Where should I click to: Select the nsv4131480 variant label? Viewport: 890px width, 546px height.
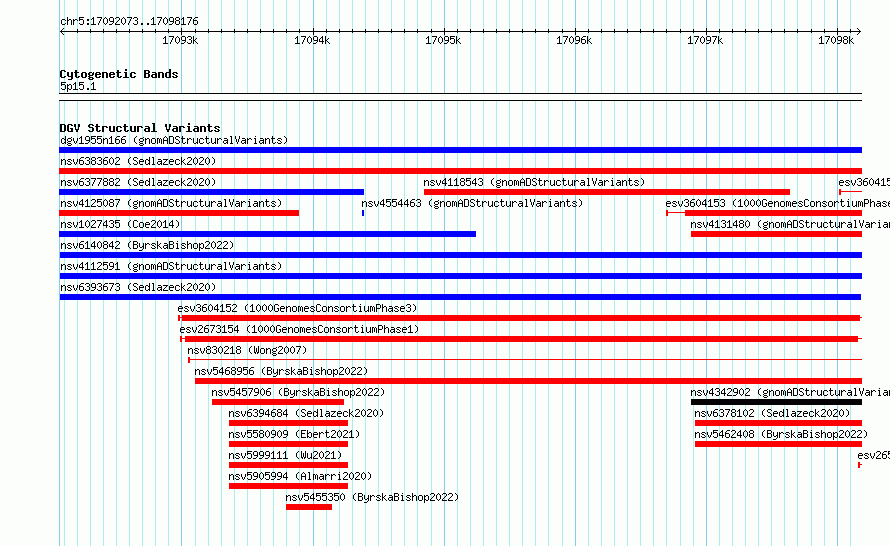[790, 224]
